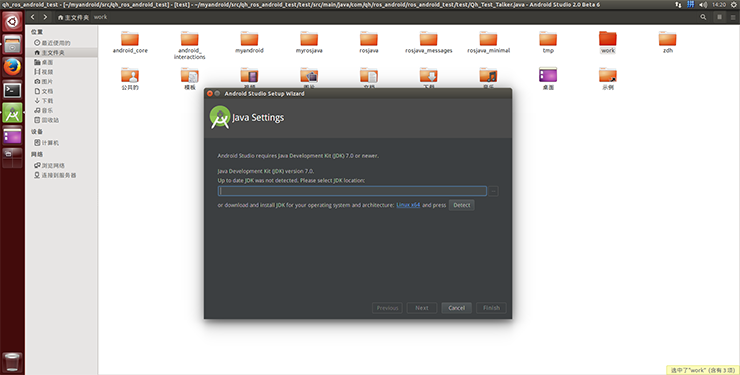
Task: Select the rosjava_minimal folder
Action: [488, 42]
